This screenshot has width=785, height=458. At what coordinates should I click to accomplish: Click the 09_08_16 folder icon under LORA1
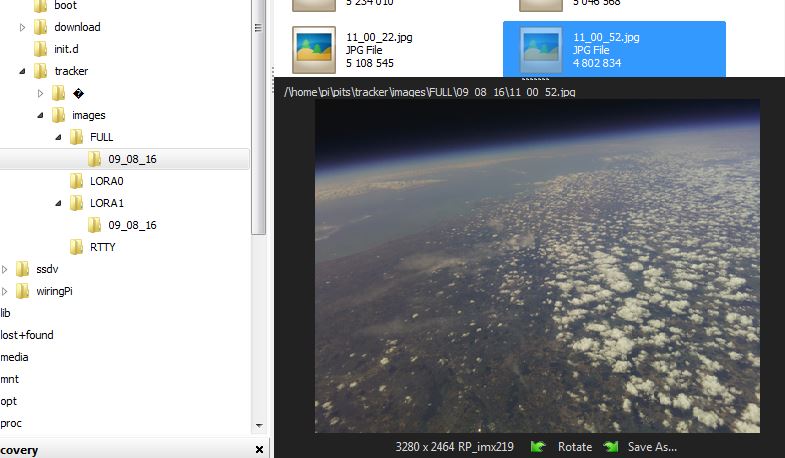(x=95, y=225)
